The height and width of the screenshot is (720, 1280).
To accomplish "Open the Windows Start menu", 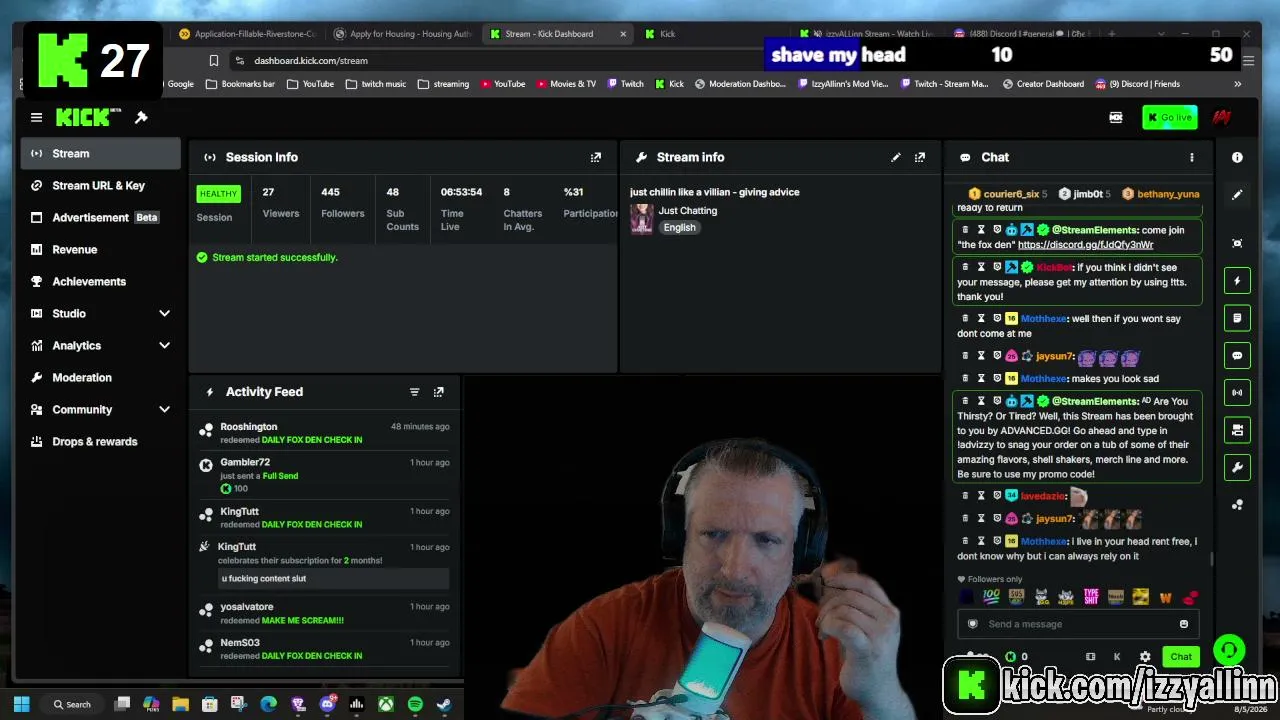I will click(x=22, y=704).
